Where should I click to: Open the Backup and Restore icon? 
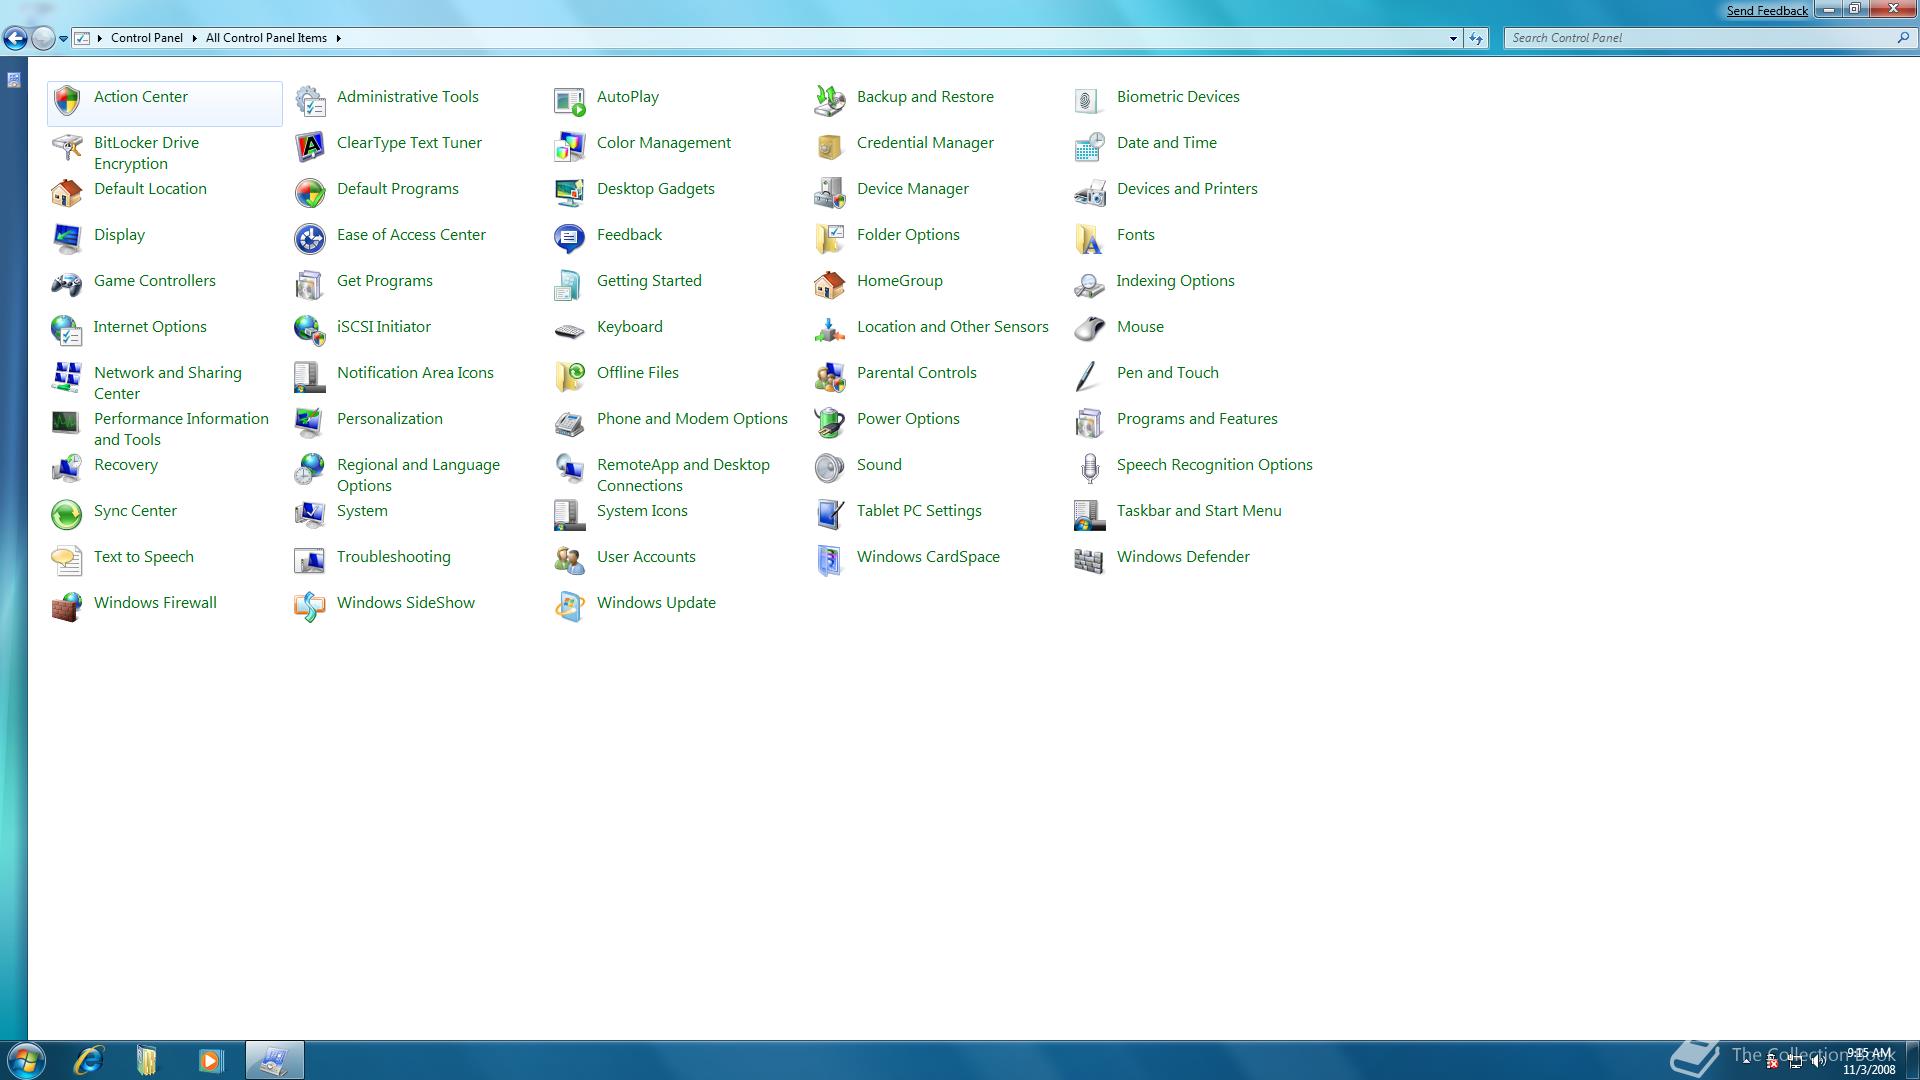point(830,100)
